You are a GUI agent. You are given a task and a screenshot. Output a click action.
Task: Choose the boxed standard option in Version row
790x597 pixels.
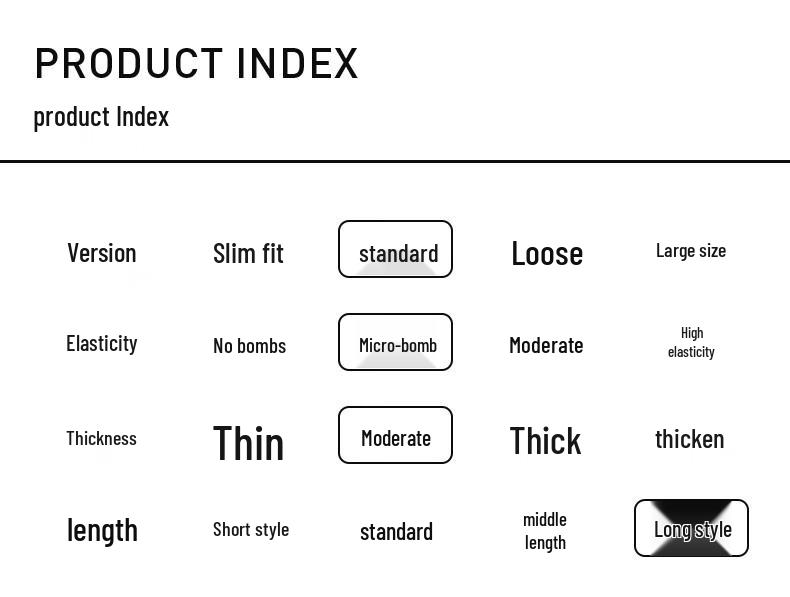395,249
